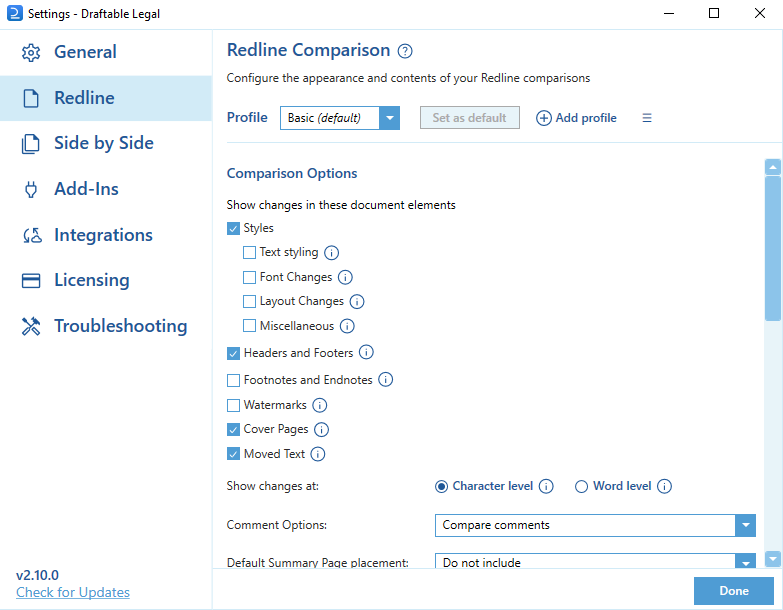Expand Default Summary Page placement dropdown
The image size is (783, 610).
click(595, 561)
